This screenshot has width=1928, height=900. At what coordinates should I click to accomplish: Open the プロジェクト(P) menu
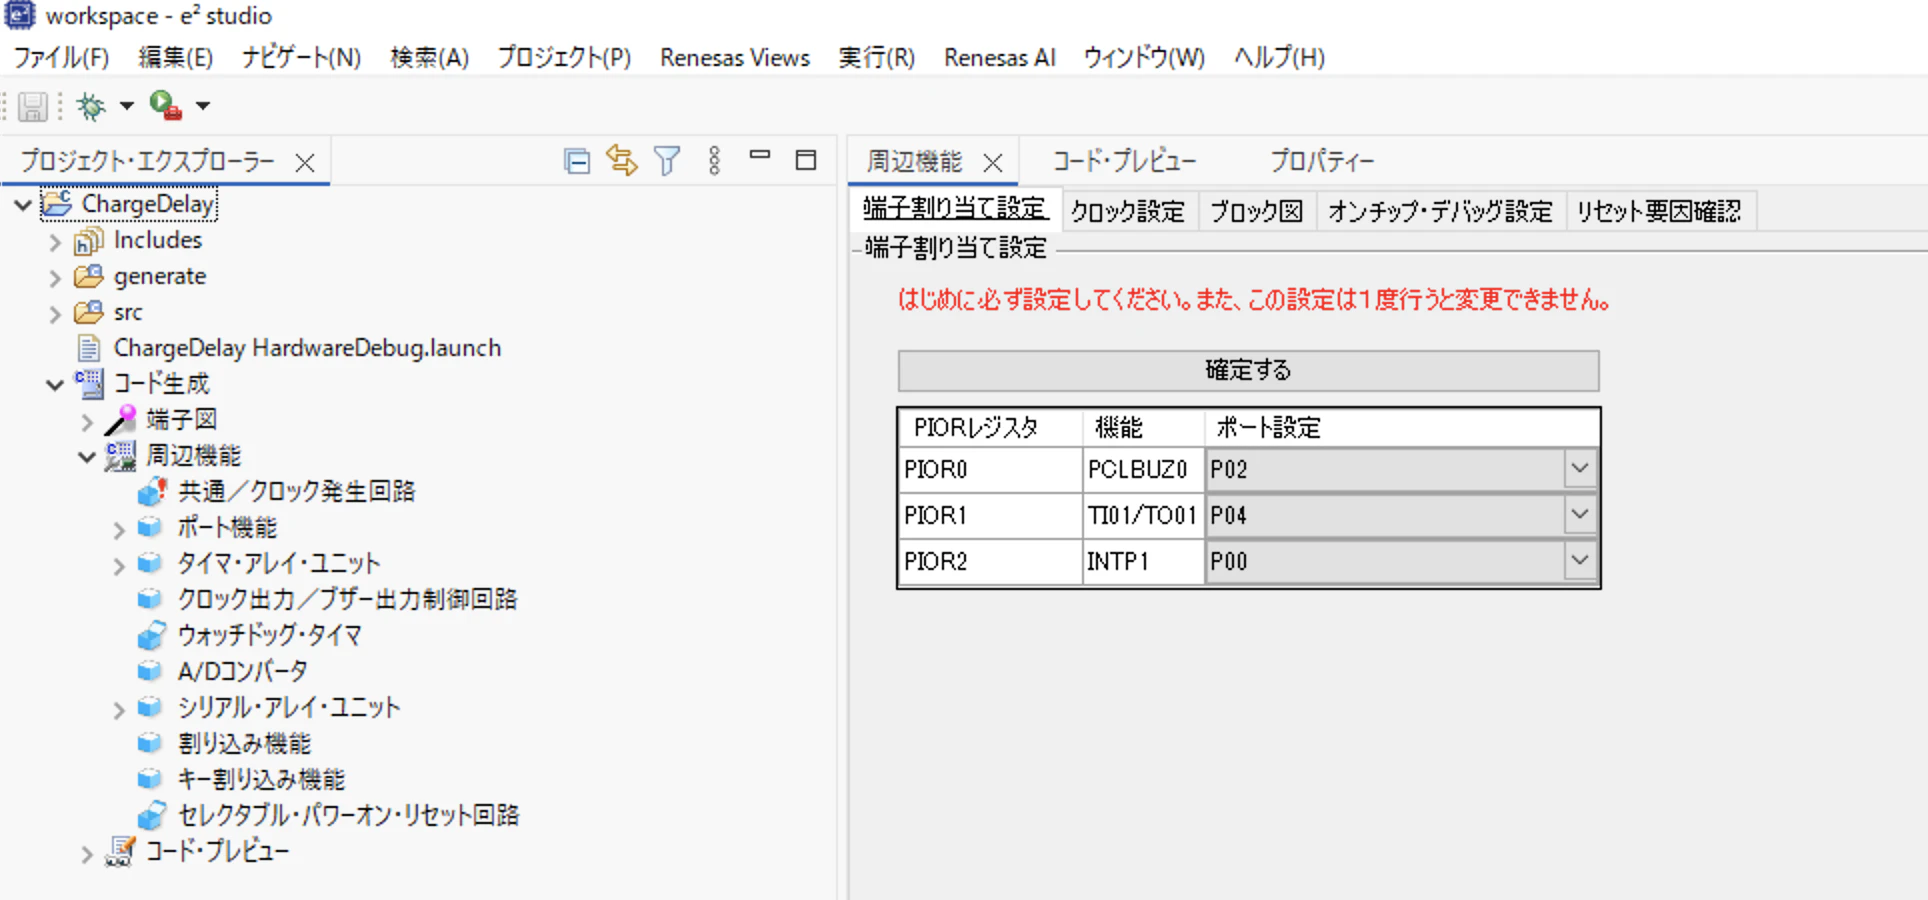[x=564, y=58]
